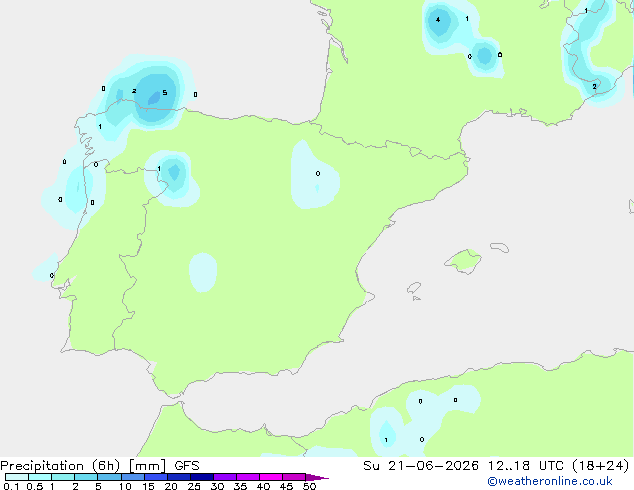
Task: Pick the 35–40 mm legend color box
Action: point(248,477)
